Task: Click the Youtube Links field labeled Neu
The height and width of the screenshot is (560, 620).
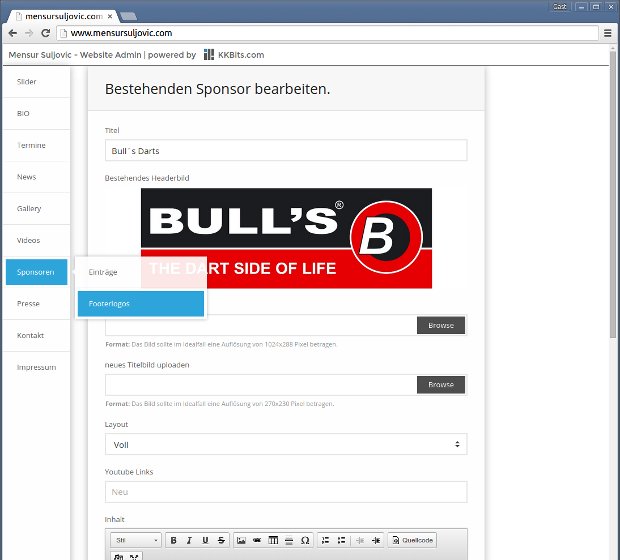Action: [x=286, y=492]
